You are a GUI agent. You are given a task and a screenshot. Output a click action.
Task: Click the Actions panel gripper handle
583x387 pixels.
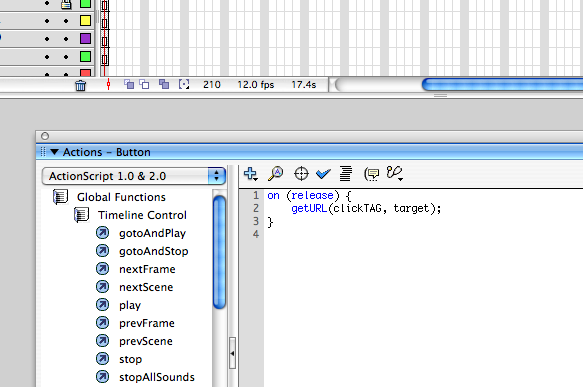pyautogui.click(x=43, y=152)
